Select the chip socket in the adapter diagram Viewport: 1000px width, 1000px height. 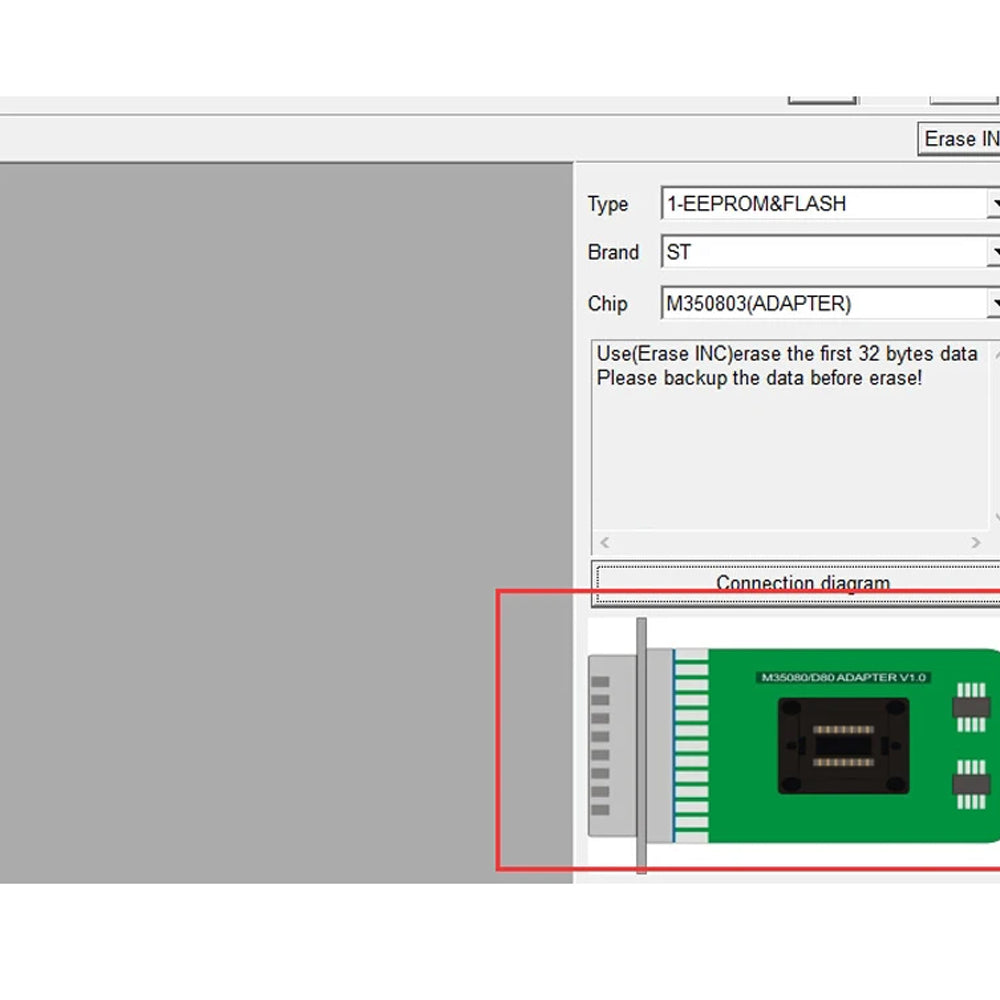[x=840, y=745]
